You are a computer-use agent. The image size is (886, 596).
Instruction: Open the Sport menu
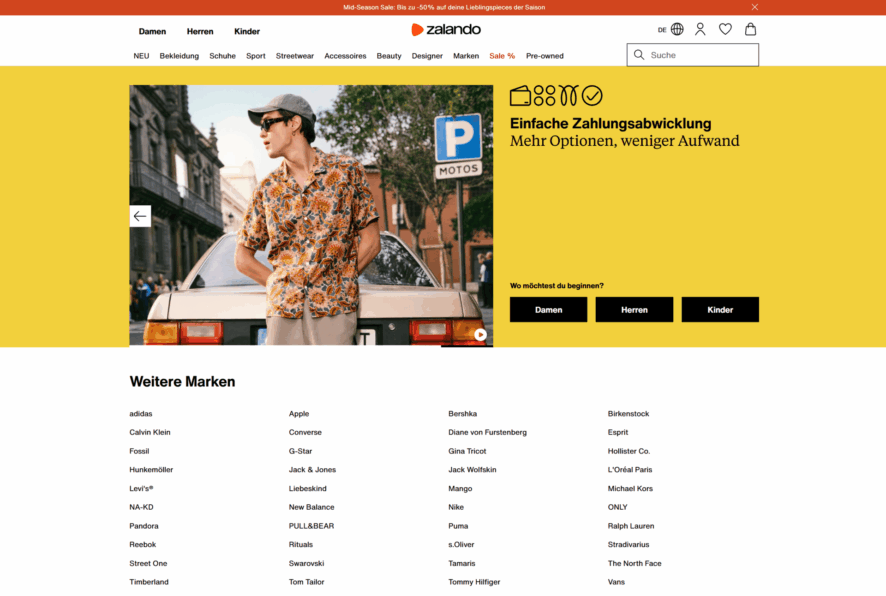point(256,56)
